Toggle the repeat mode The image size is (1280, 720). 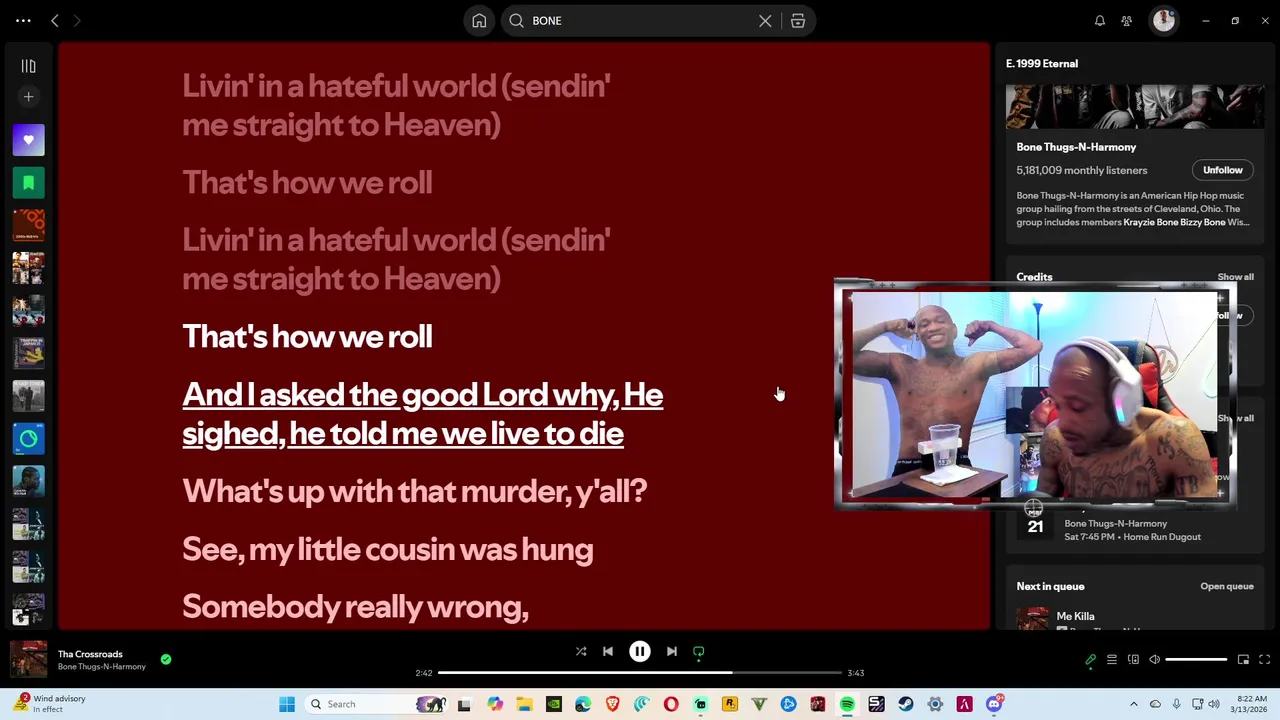tap(699, 652)
